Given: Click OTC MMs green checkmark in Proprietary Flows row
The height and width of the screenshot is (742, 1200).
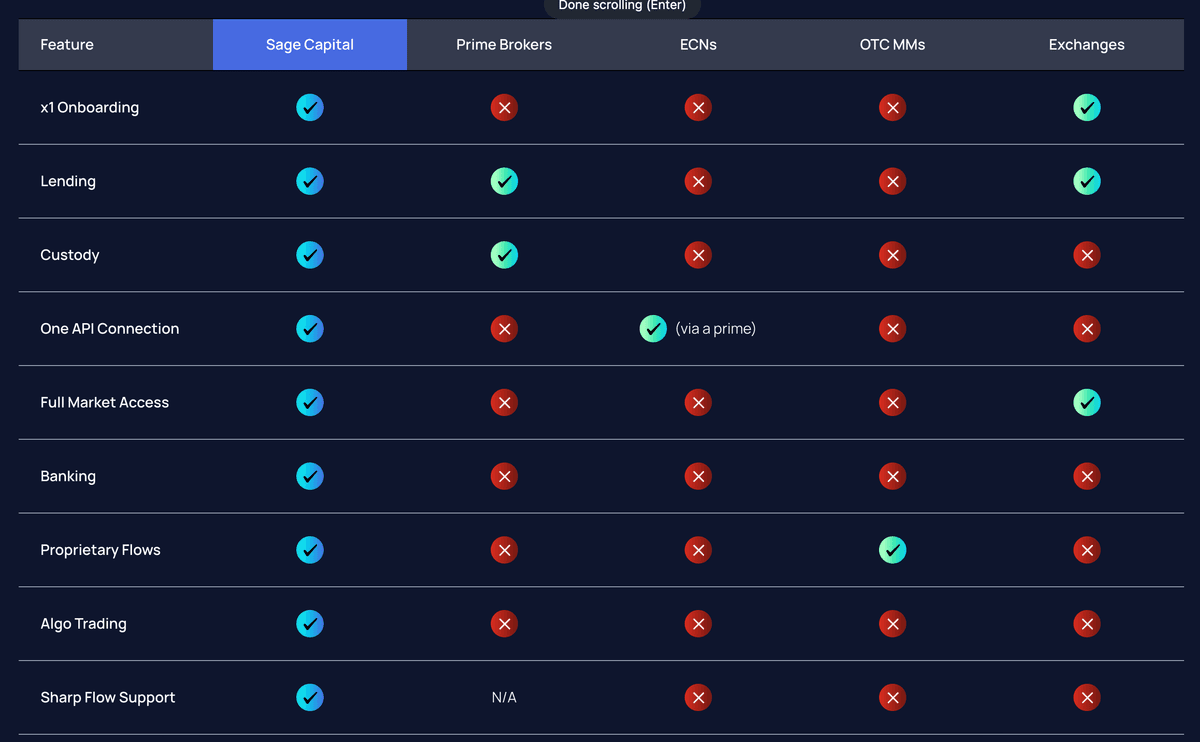Looking at the screenshot, I should click(x=892, y=550).
